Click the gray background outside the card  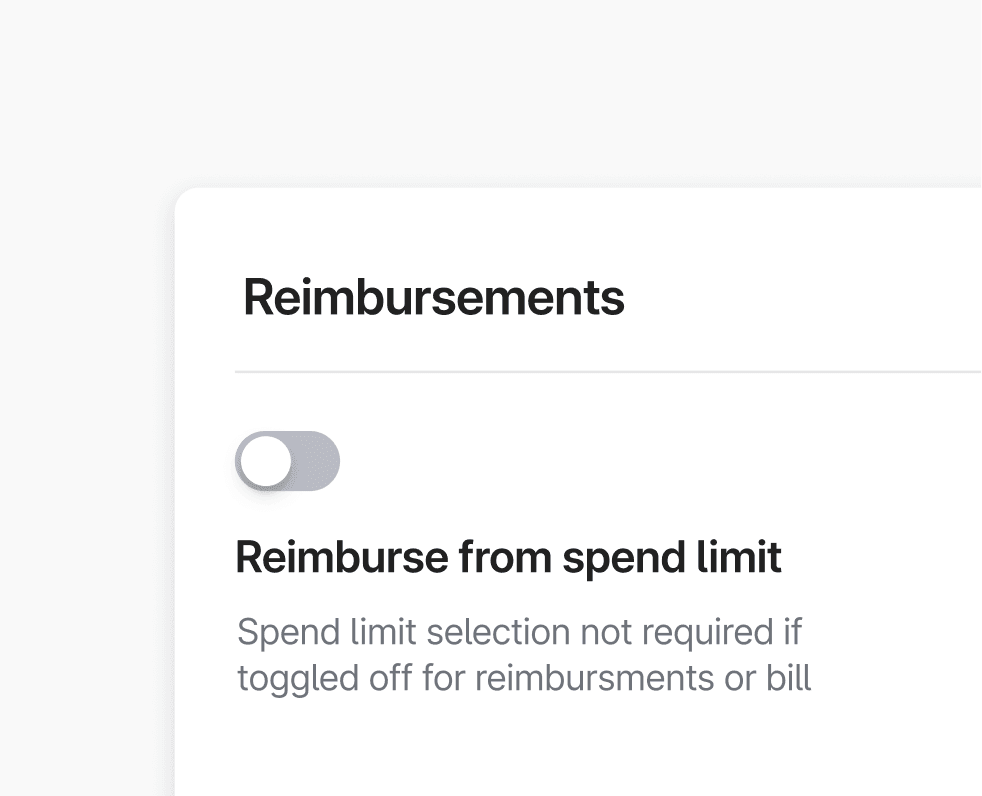tap(80, 400)
